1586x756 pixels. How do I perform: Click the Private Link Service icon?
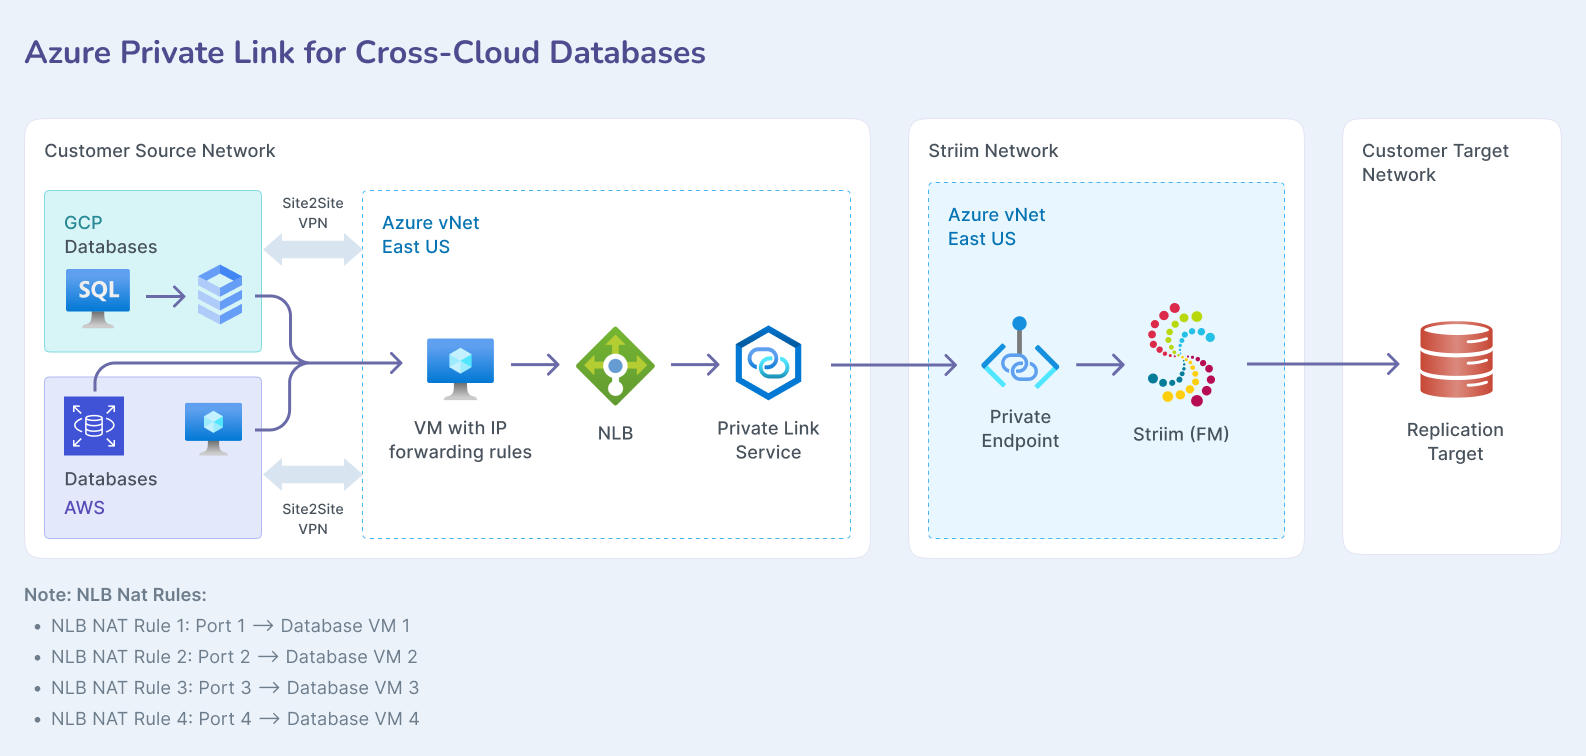(768, 363)
